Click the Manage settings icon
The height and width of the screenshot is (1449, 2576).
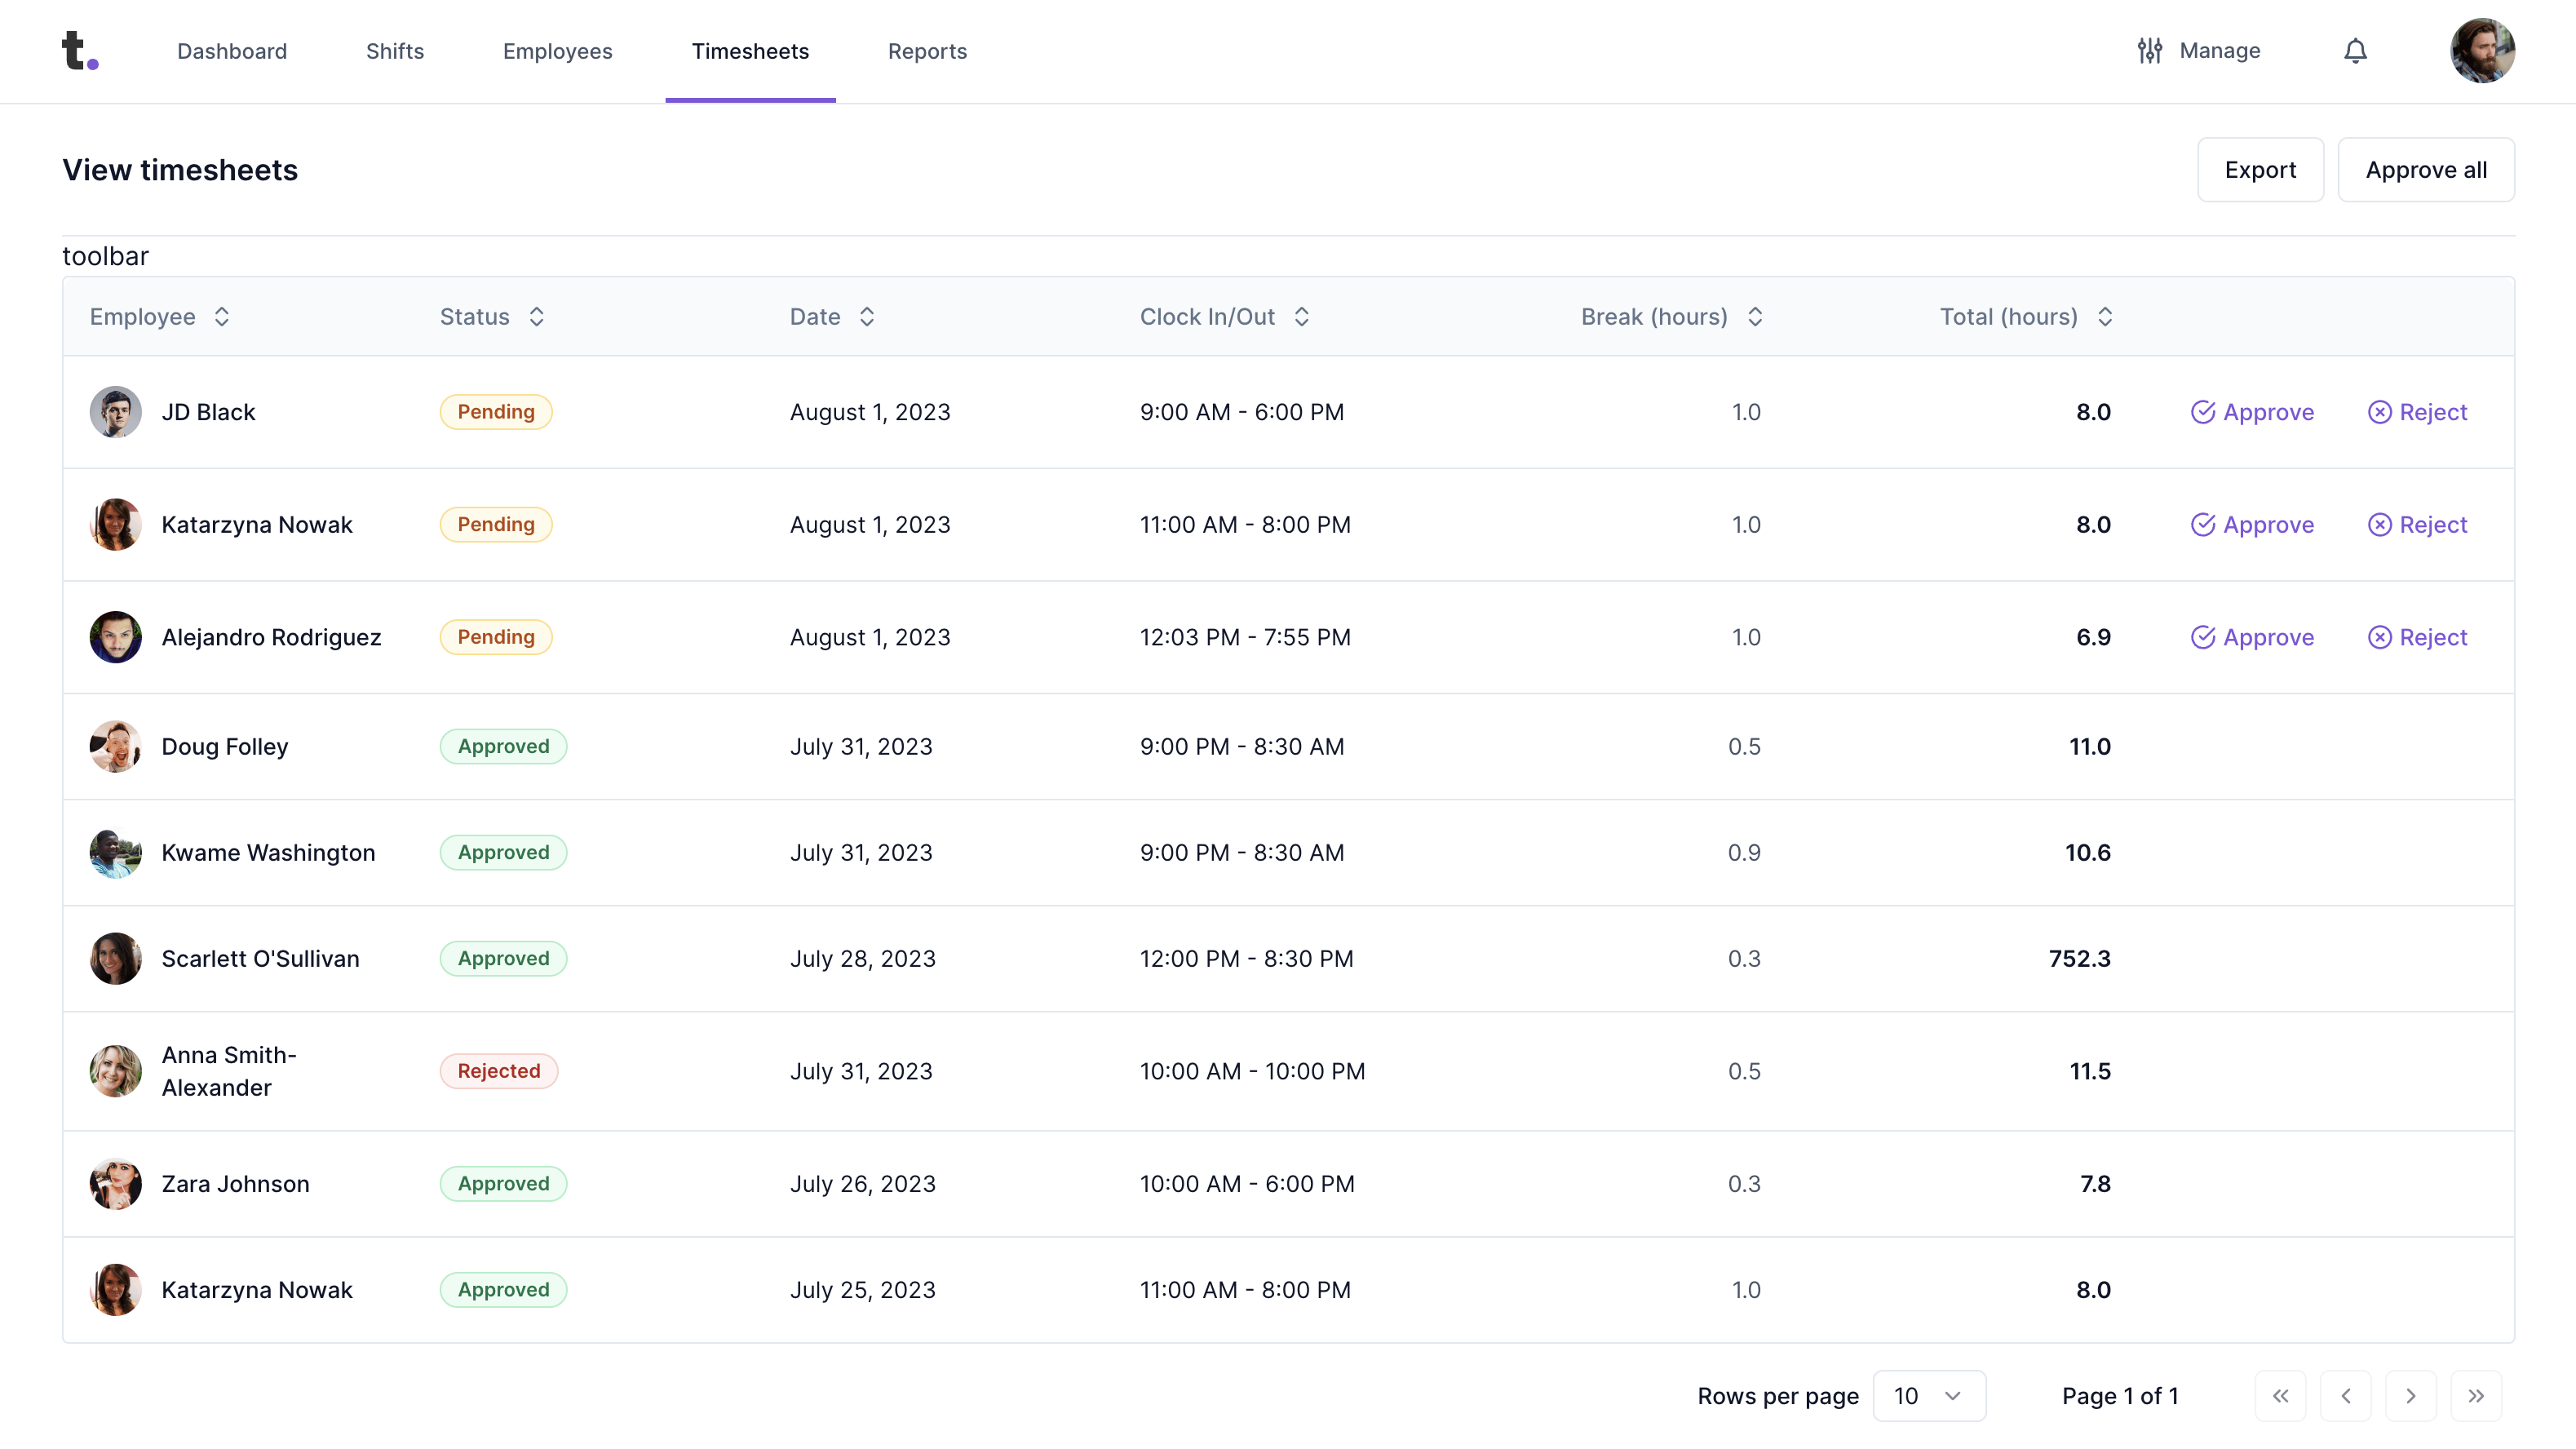[x=2151, y=50]
